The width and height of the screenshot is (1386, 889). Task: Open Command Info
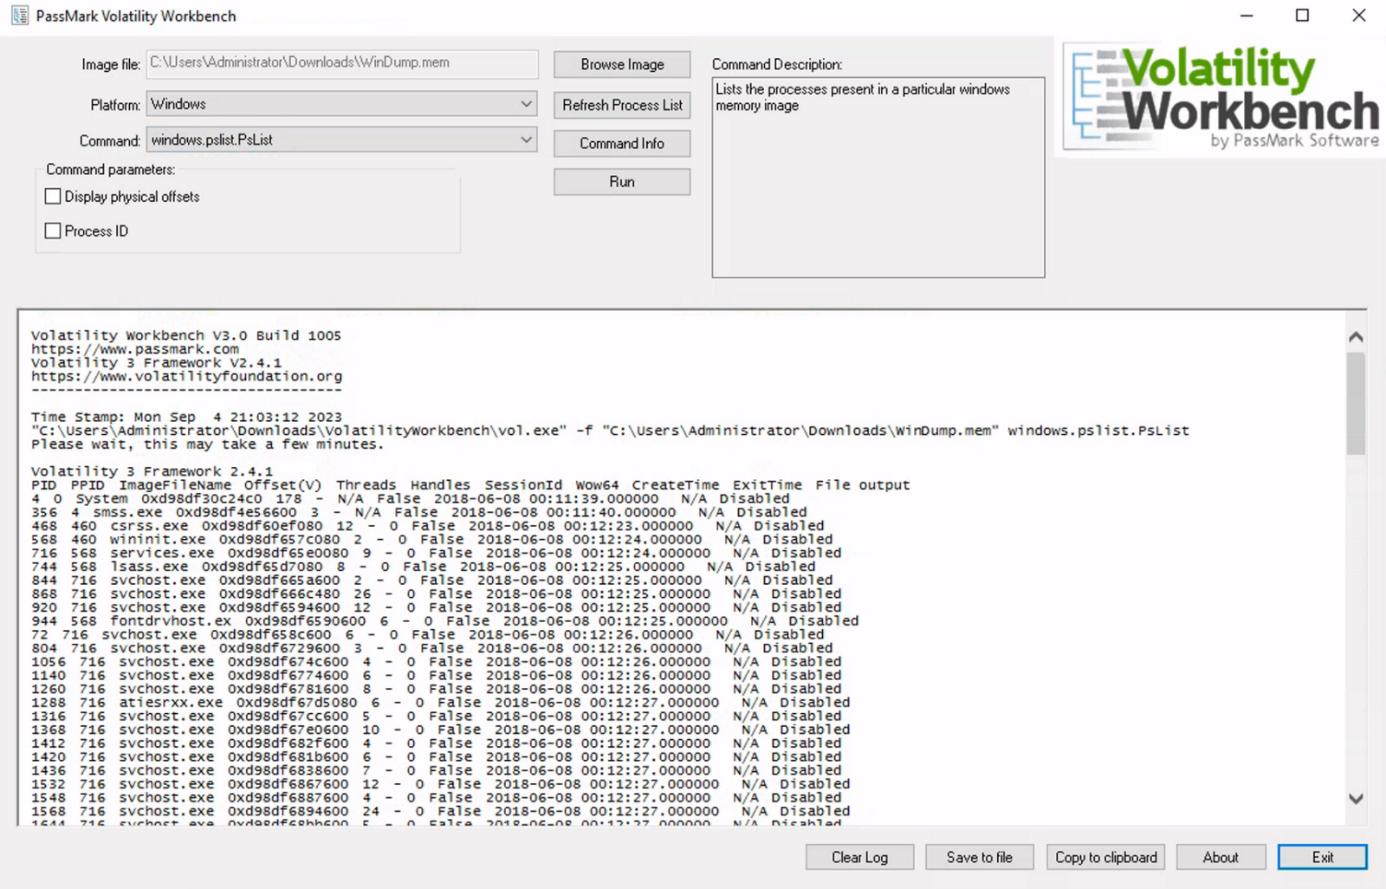point(622,143)
